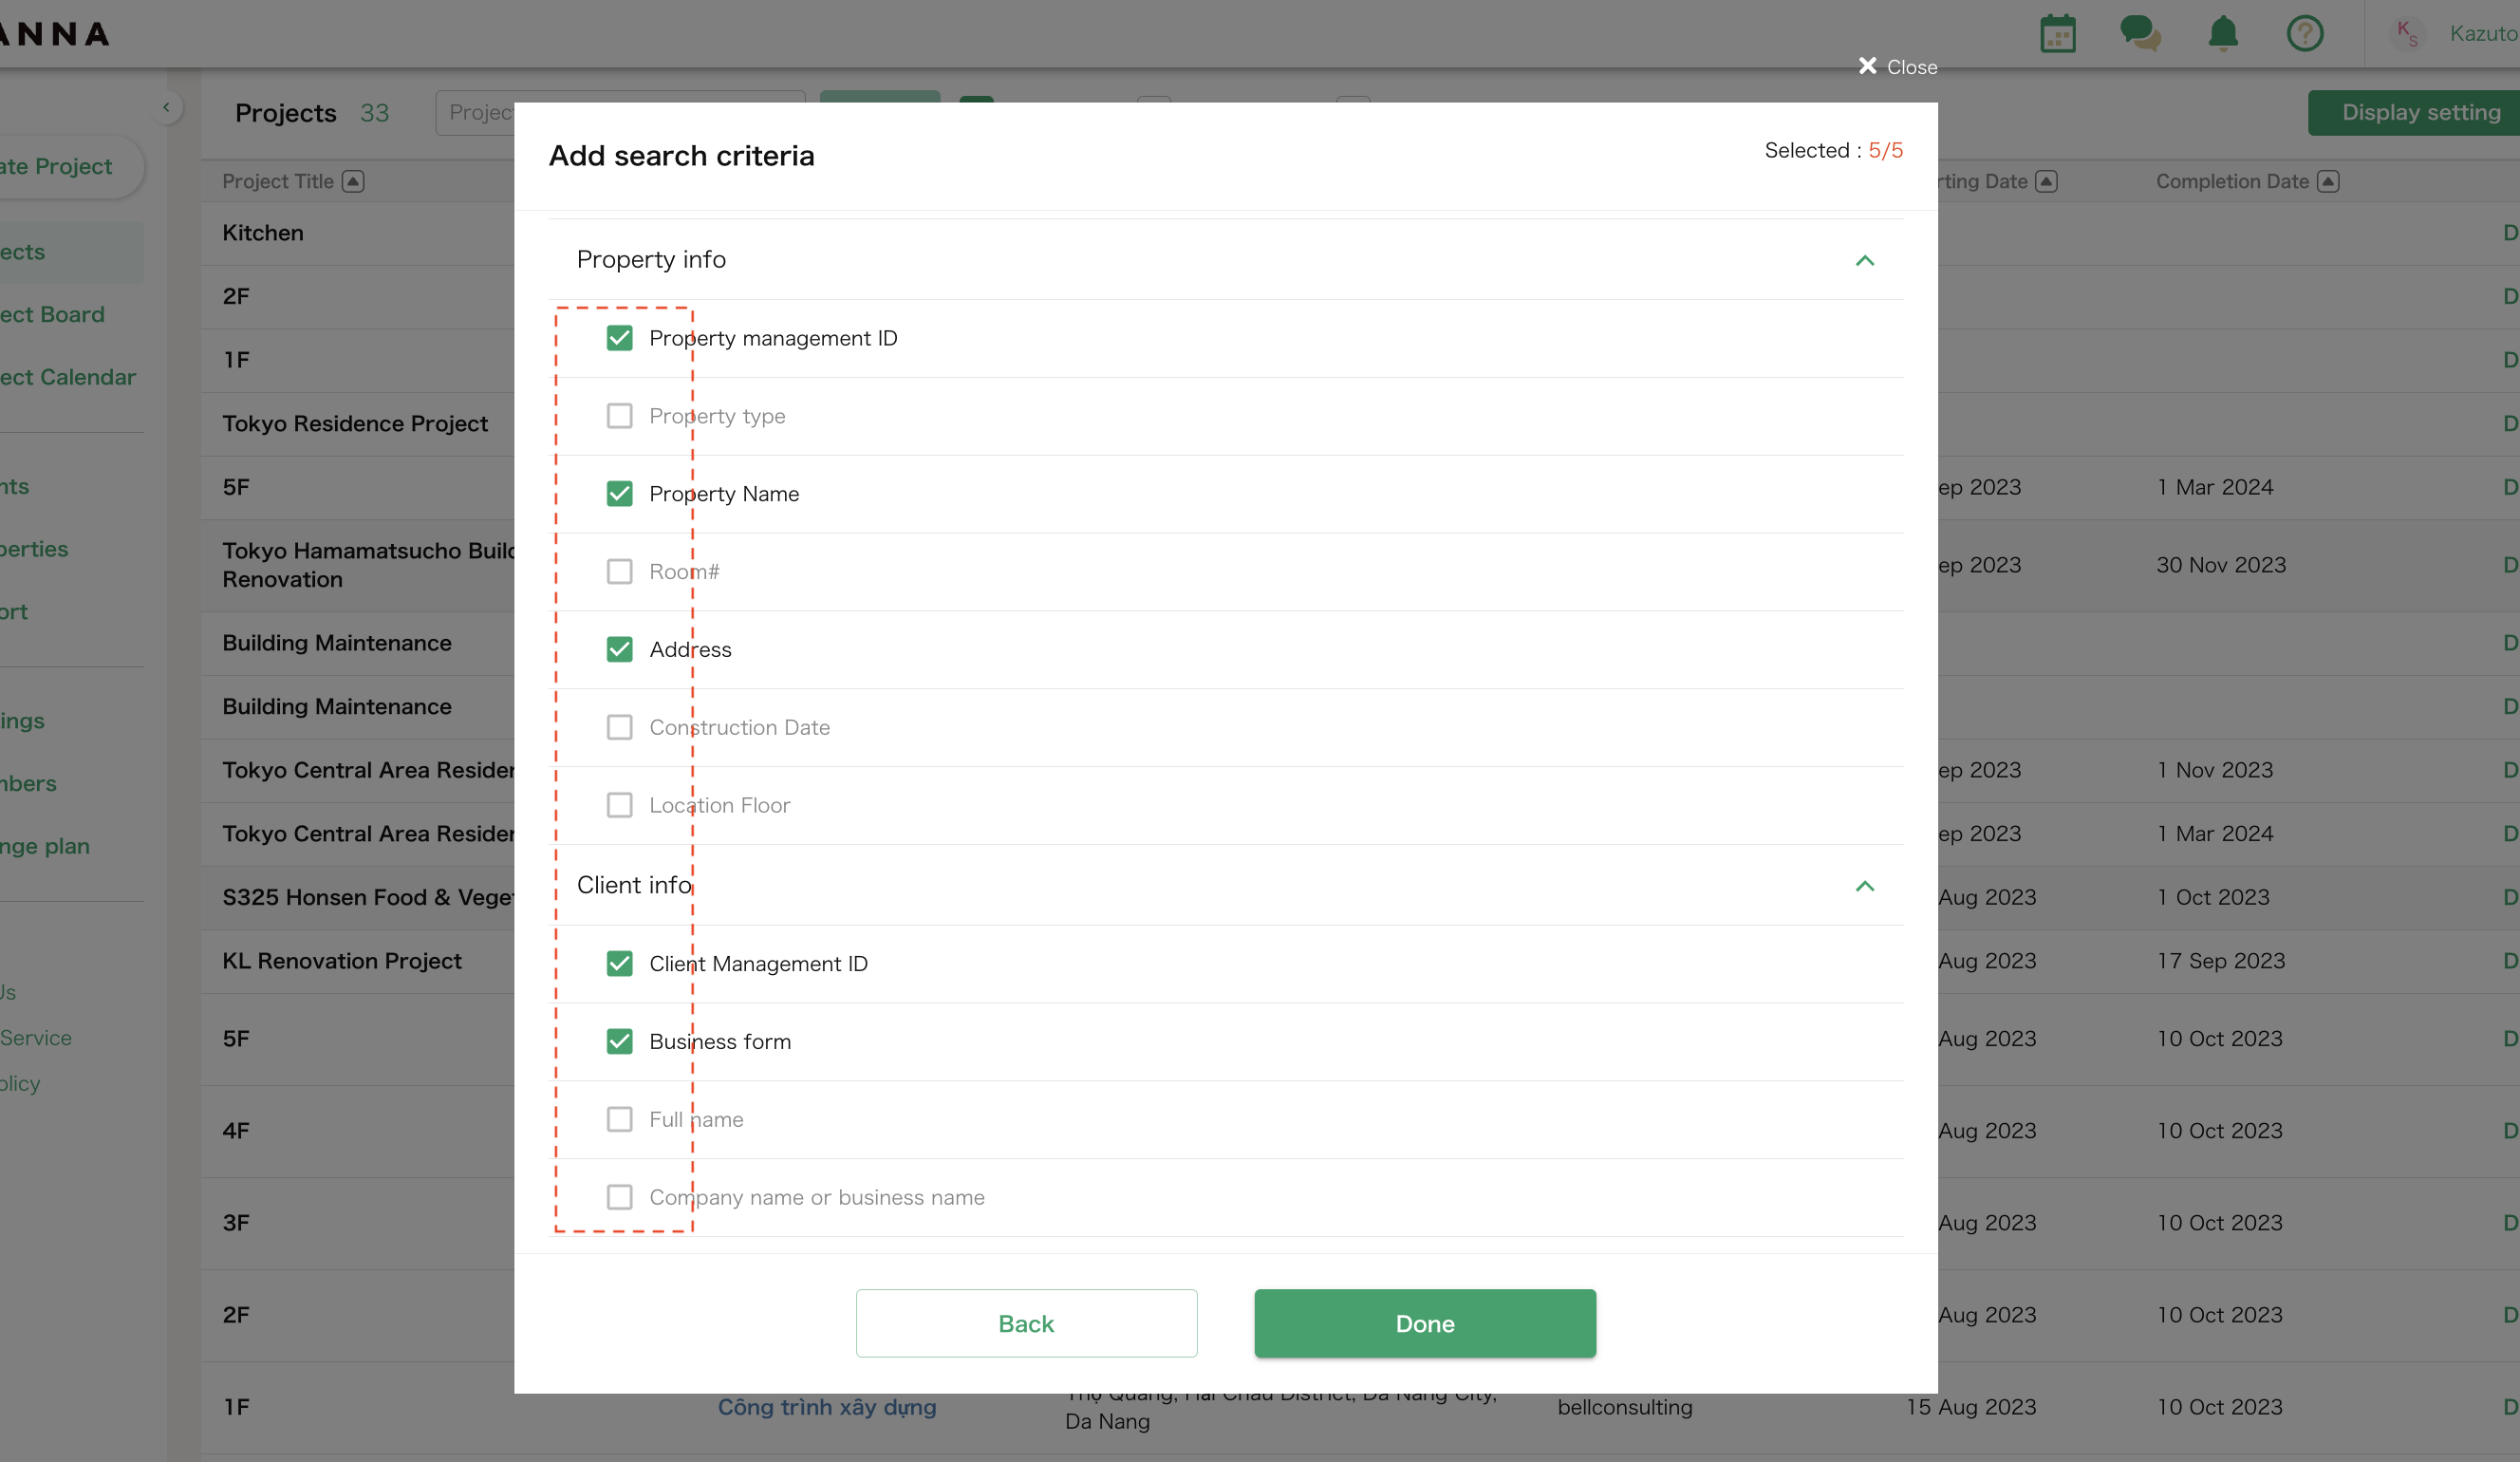
Task: Open the chat messages icon
Action: tap(2140, 33)
